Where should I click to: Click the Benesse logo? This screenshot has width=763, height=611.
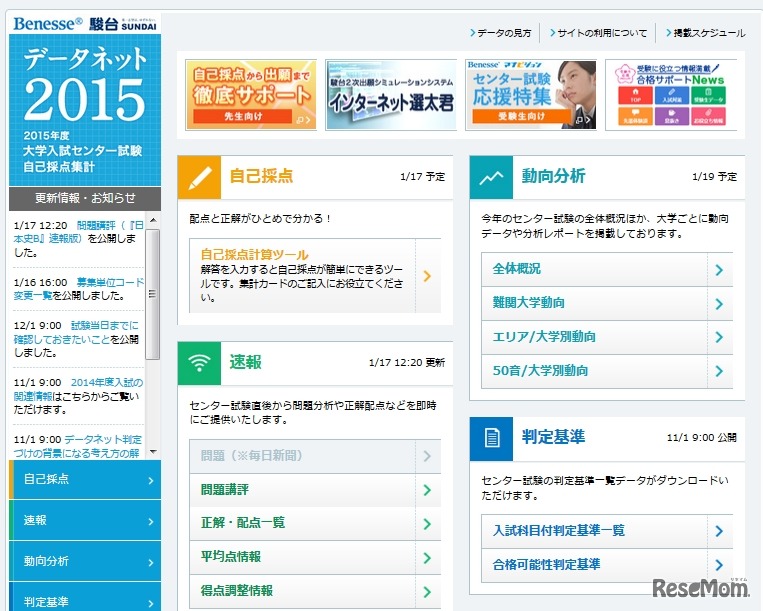point(48,23)
